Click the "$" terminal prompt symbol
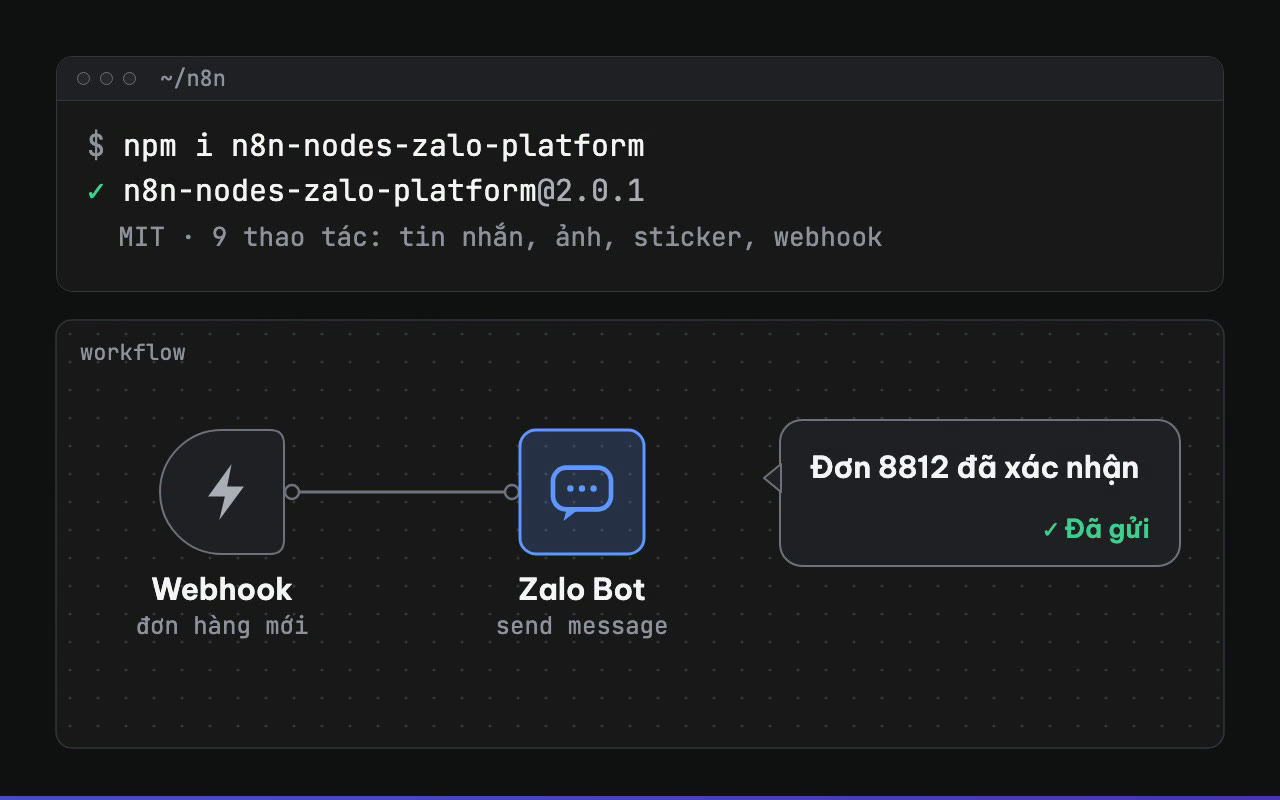Screen dimensions: 1280x800 (96, 146)
